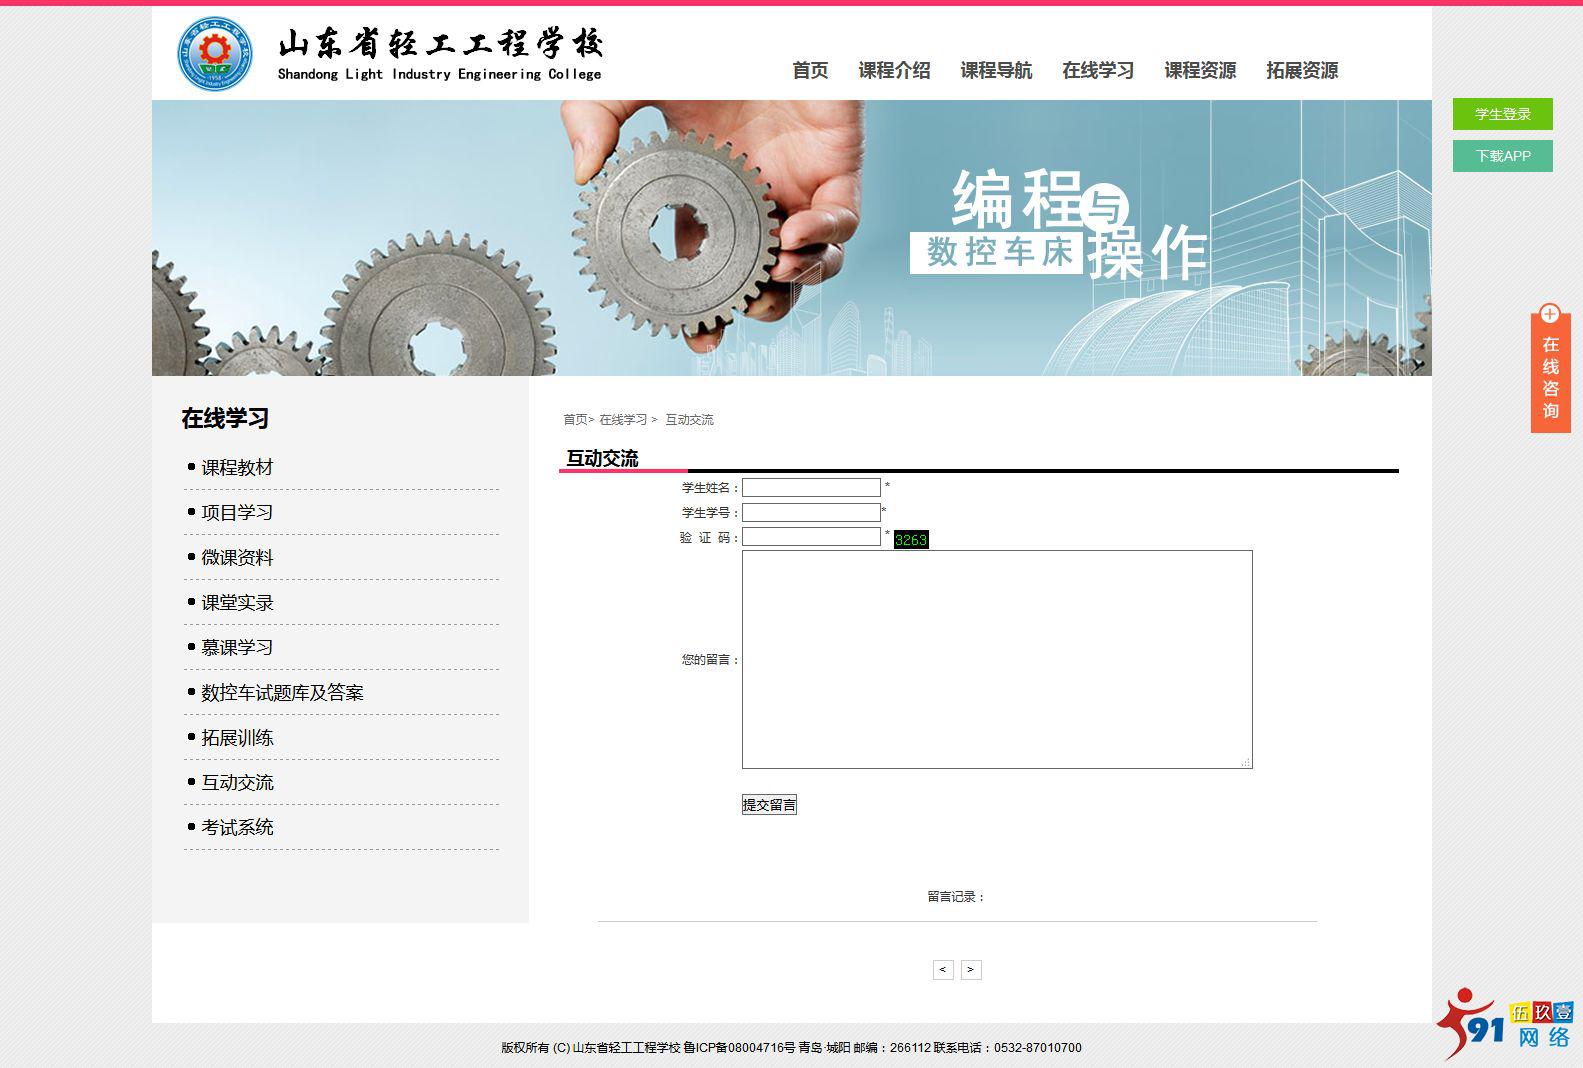The image size is (1583, 1068).
Task: Focus the 学生姓名 input field
Action: point(811,488)
